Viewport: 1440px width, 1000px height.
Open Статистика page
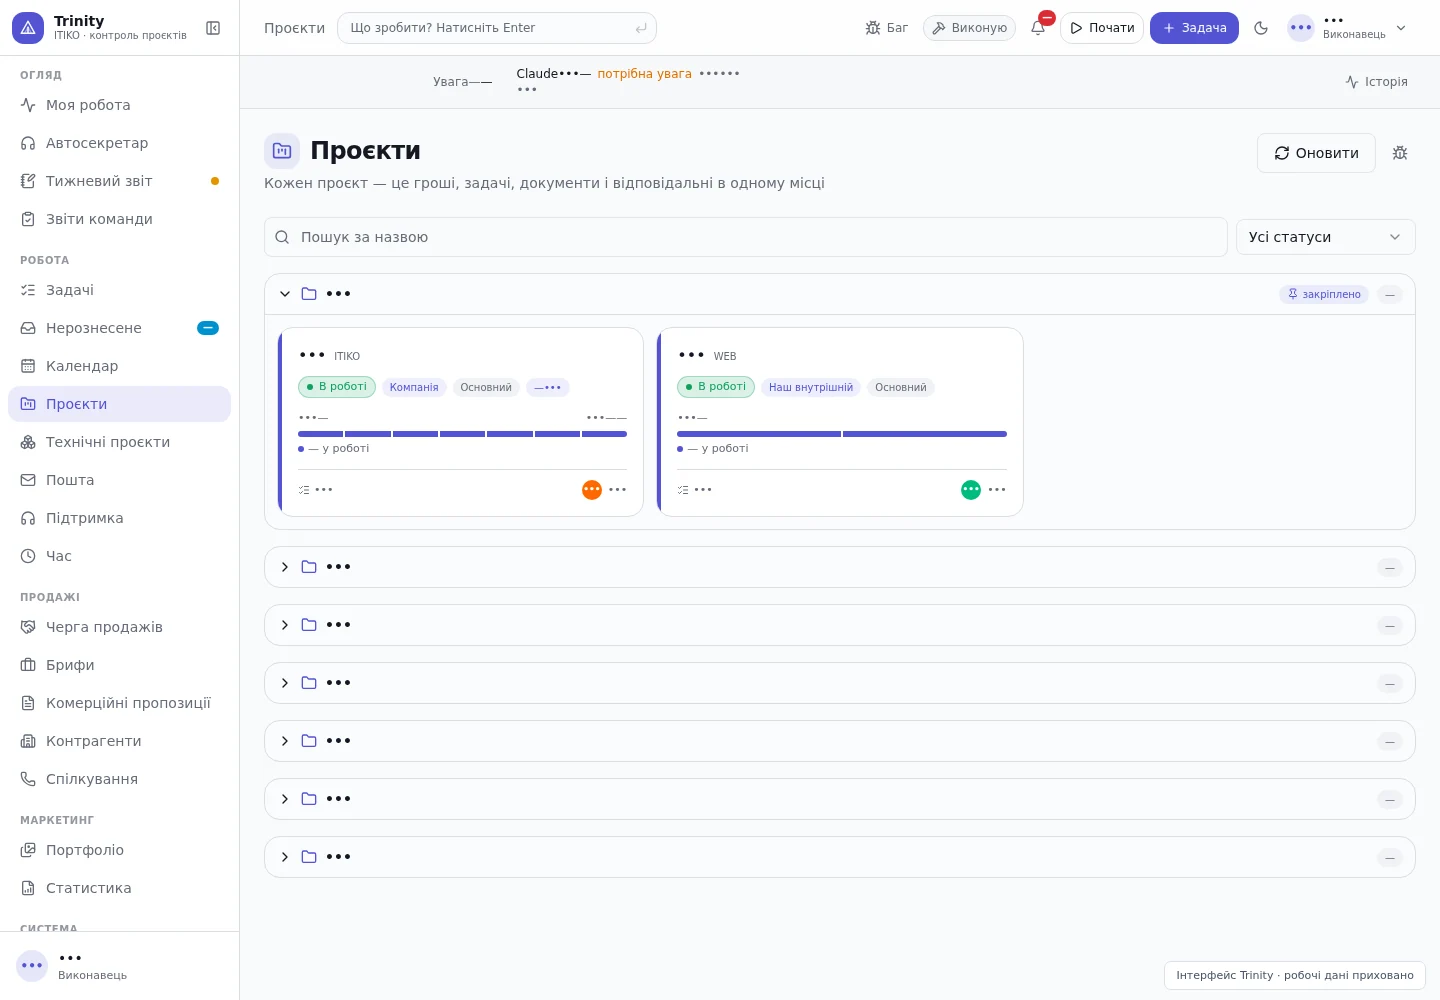click(x=119, y=888)
